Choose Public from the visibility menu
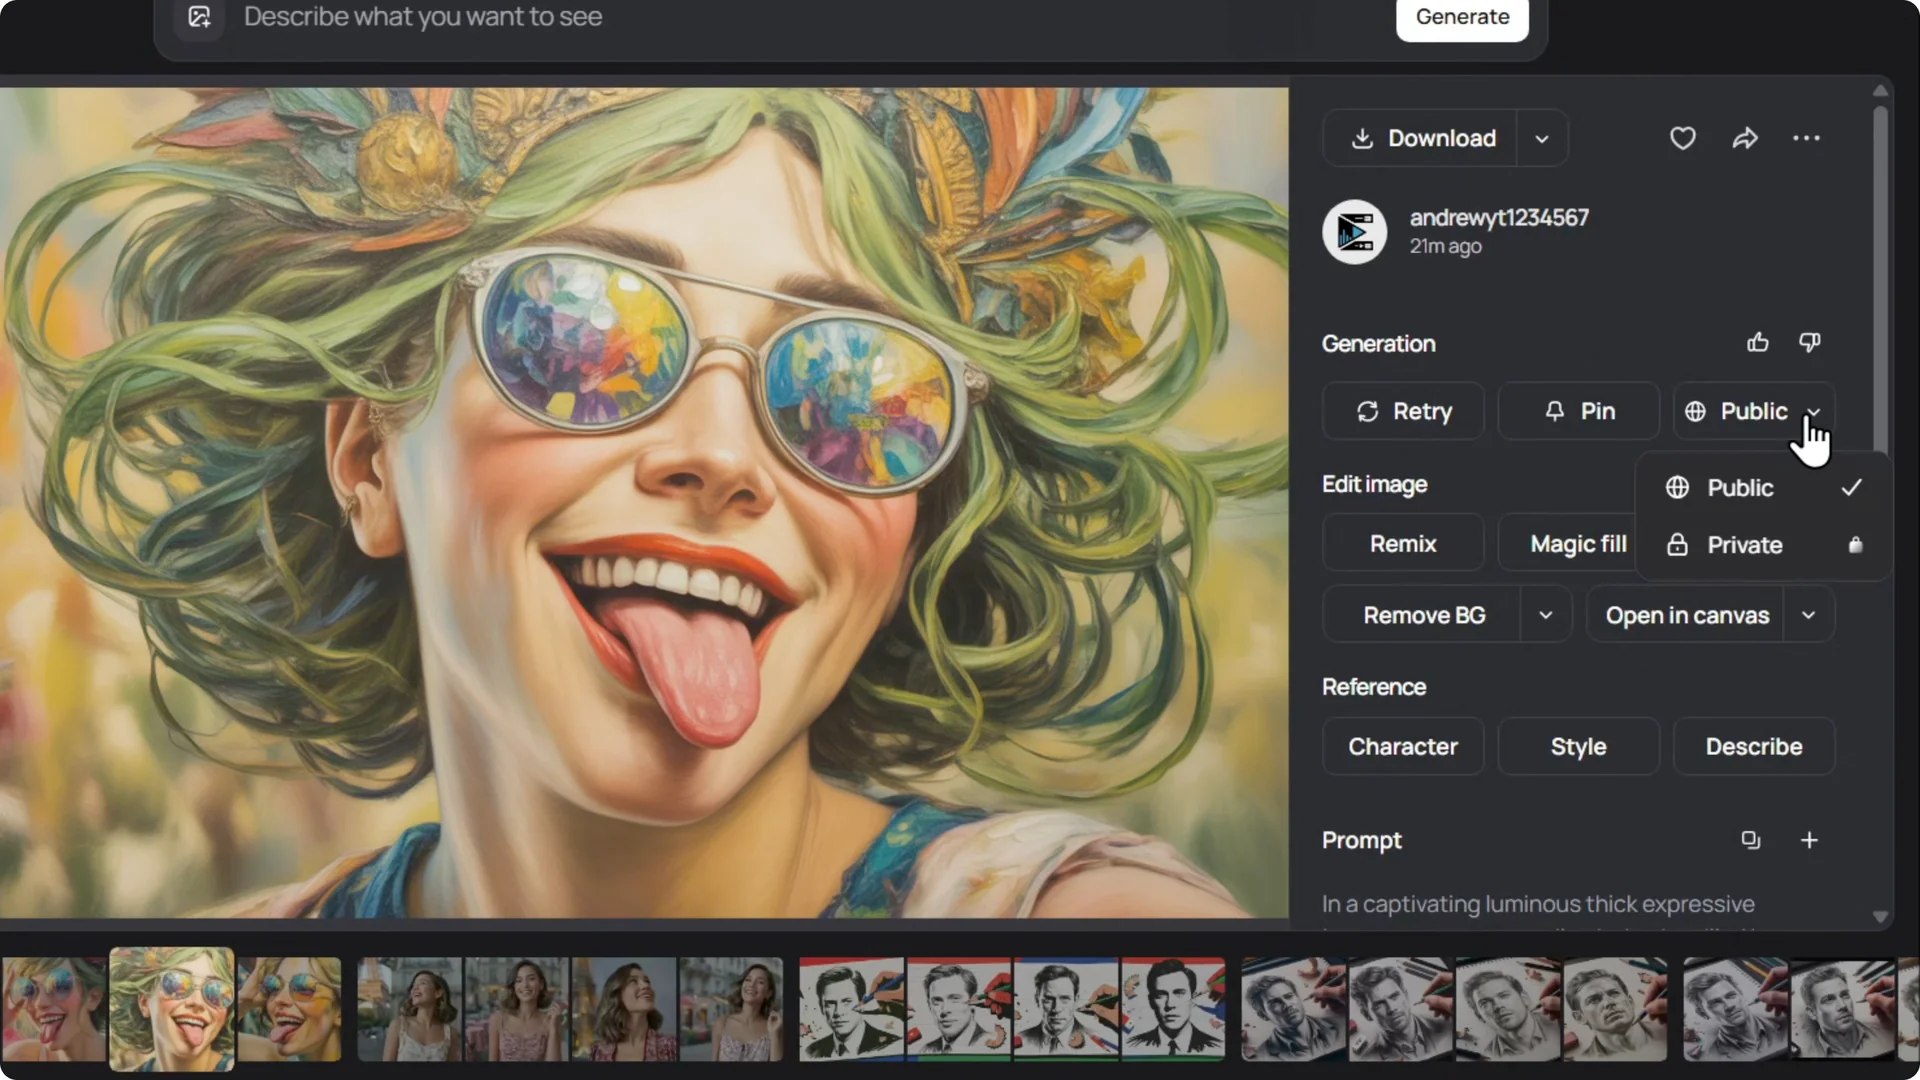The width and height of the screenshot is (1920, 1080). tap(1738, 487)
